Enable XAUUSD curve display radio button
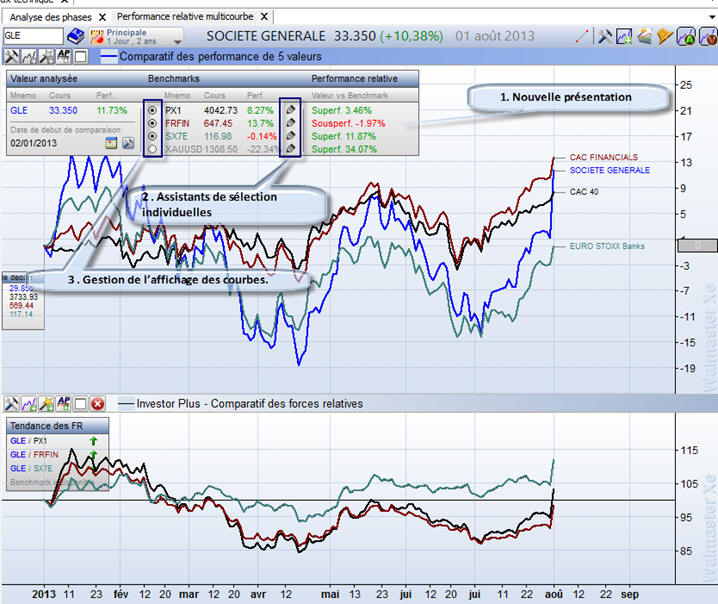718x604 pixels. point(152,149)
